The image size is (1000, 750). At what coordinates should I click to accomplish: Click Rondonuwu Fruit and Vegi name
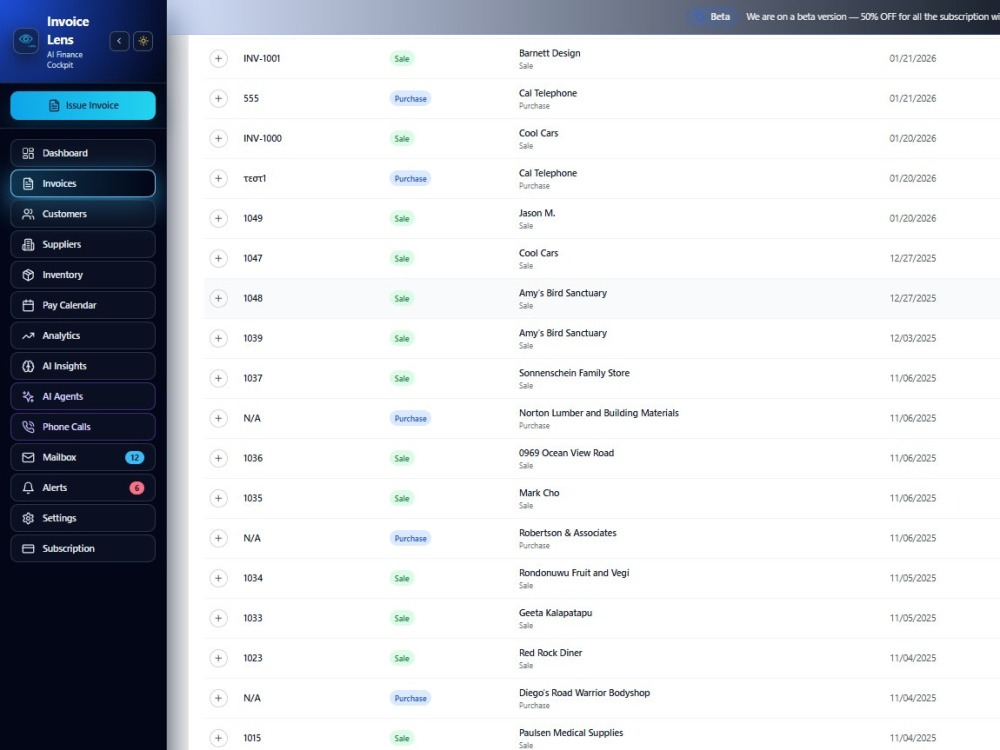coord(574,573)
